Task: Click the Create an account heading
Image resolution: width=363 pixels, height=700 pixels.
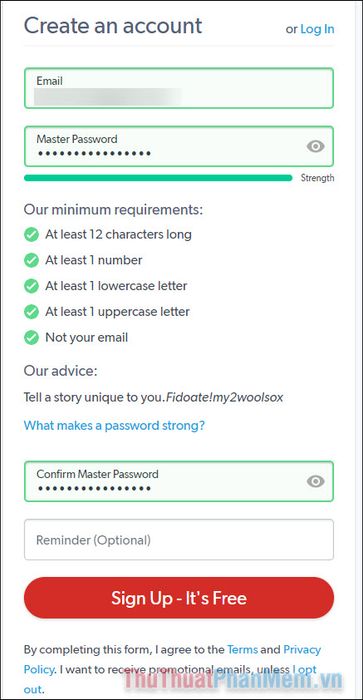Action: 113,26
